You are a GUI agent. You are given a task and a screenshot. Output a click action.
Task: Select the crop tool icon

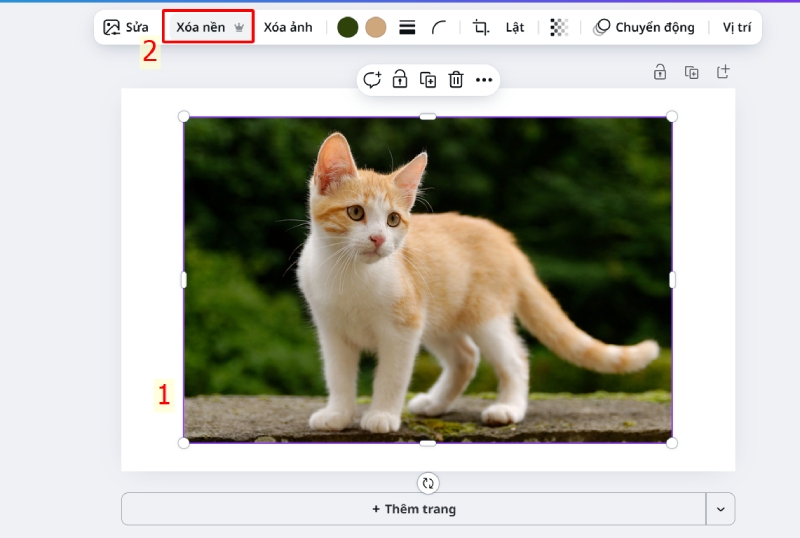481,28
